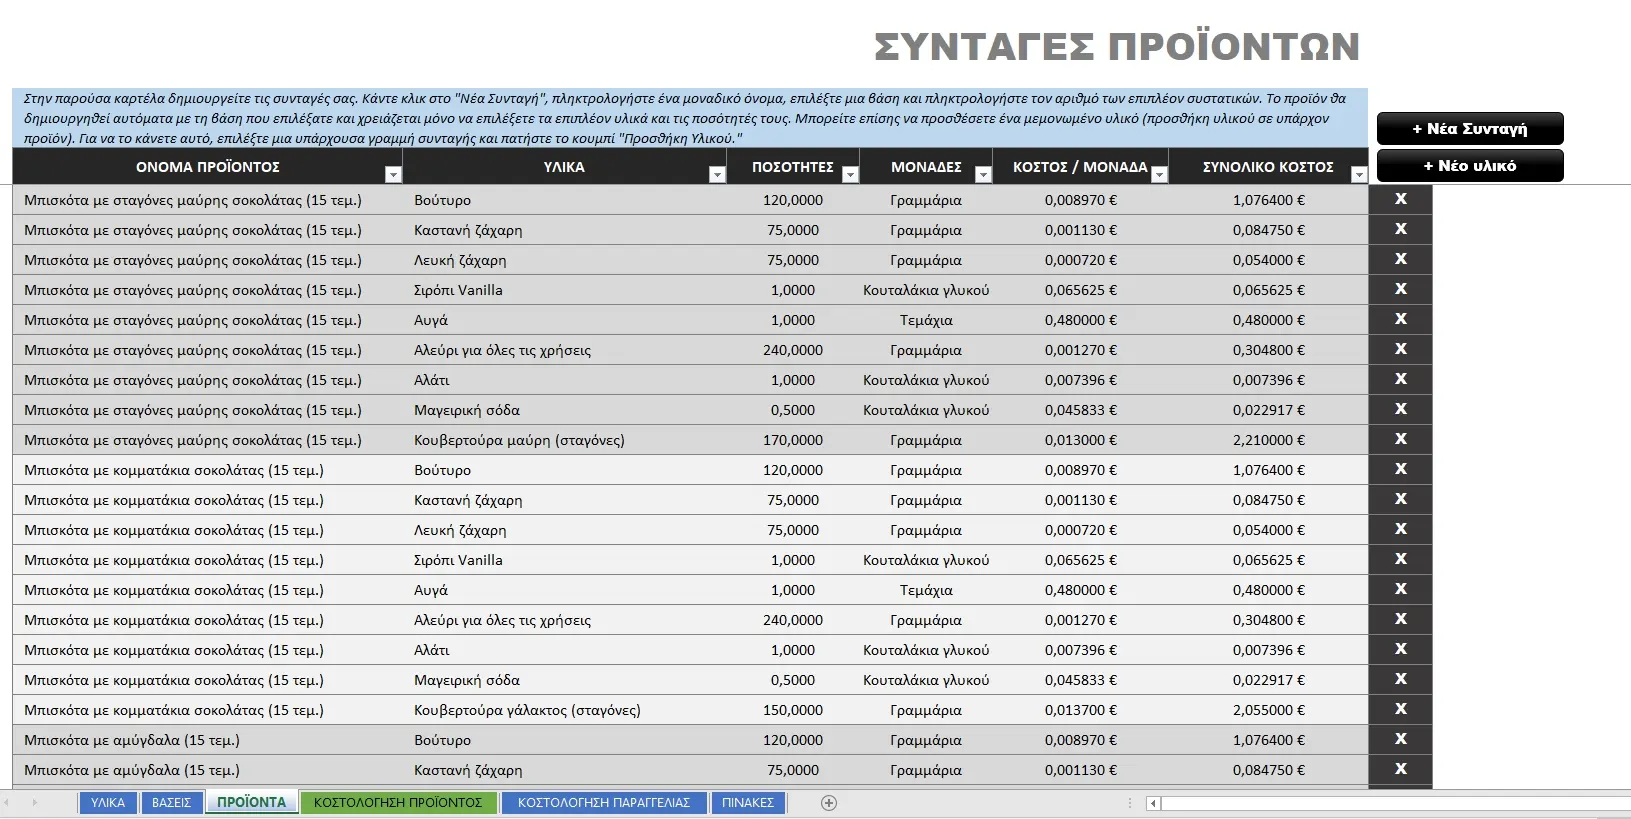Viewport: 1631px width, 819px height.
Task: Delete the second Μαγειρική σόδα row
Action: (x=1400, y=679)
